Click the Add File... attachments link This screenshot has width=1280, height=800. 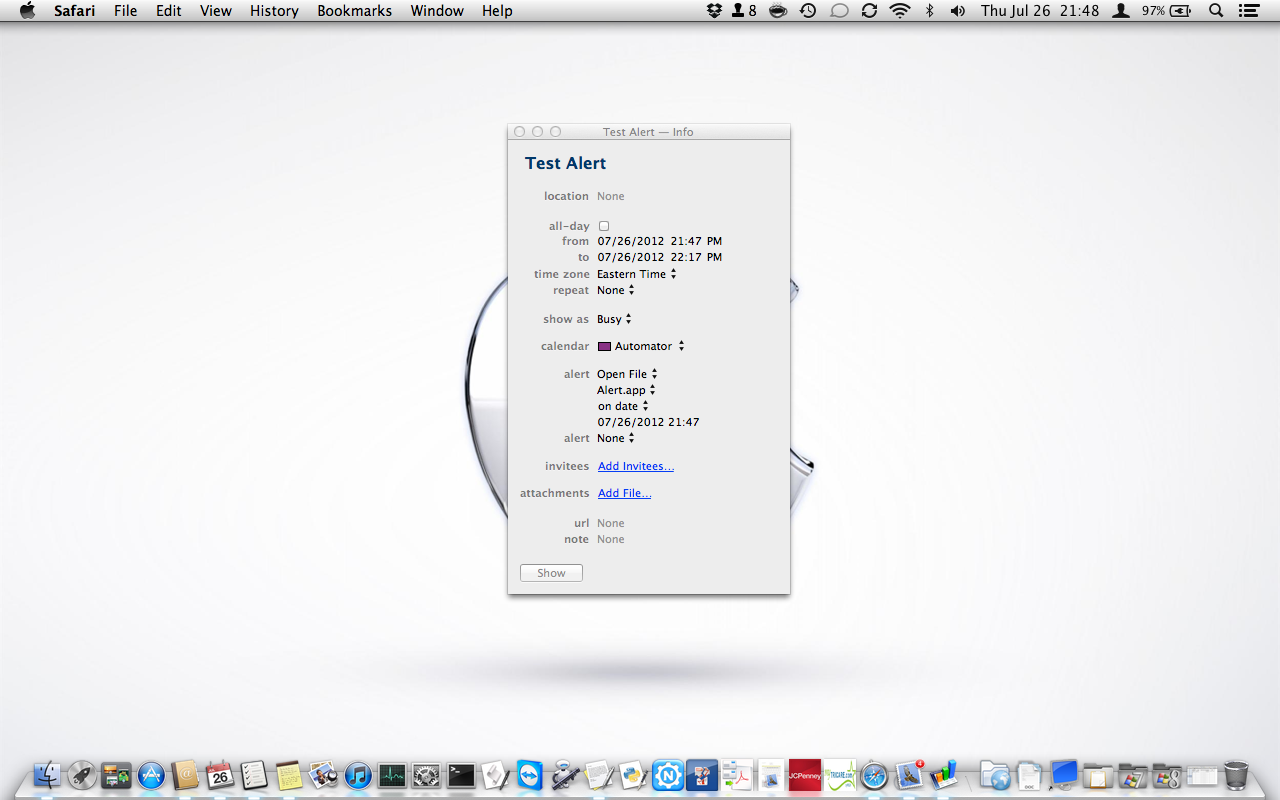pyautogui.click(x=625, y=493)
